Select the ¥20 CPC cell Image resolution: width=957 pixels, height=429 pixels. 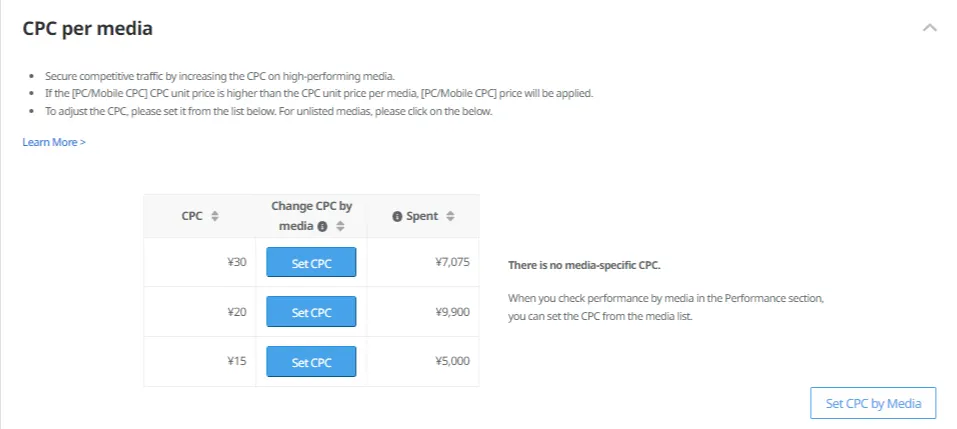[235, 312]
